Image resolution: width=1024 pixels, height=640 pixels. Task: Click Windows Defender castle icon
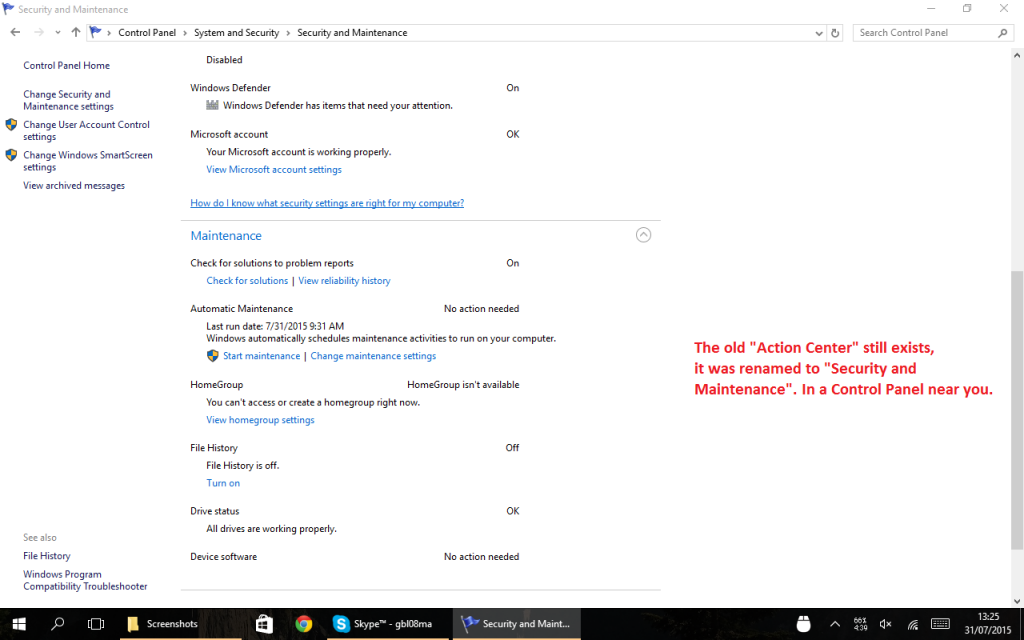tap(212, 105)
